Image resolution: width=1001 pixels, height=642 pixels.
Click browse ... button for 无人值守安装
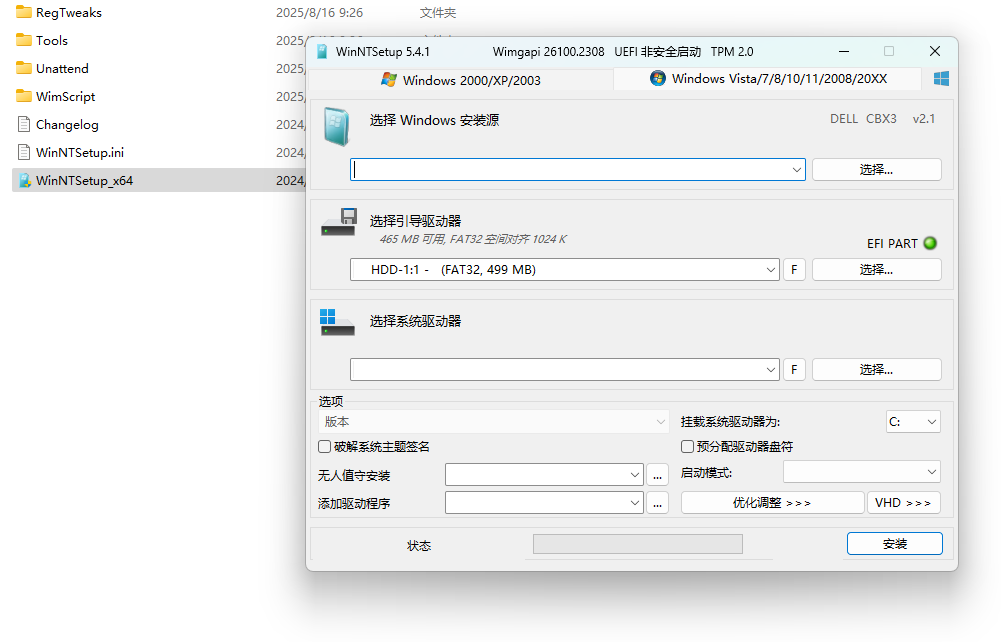coord(658,475)
